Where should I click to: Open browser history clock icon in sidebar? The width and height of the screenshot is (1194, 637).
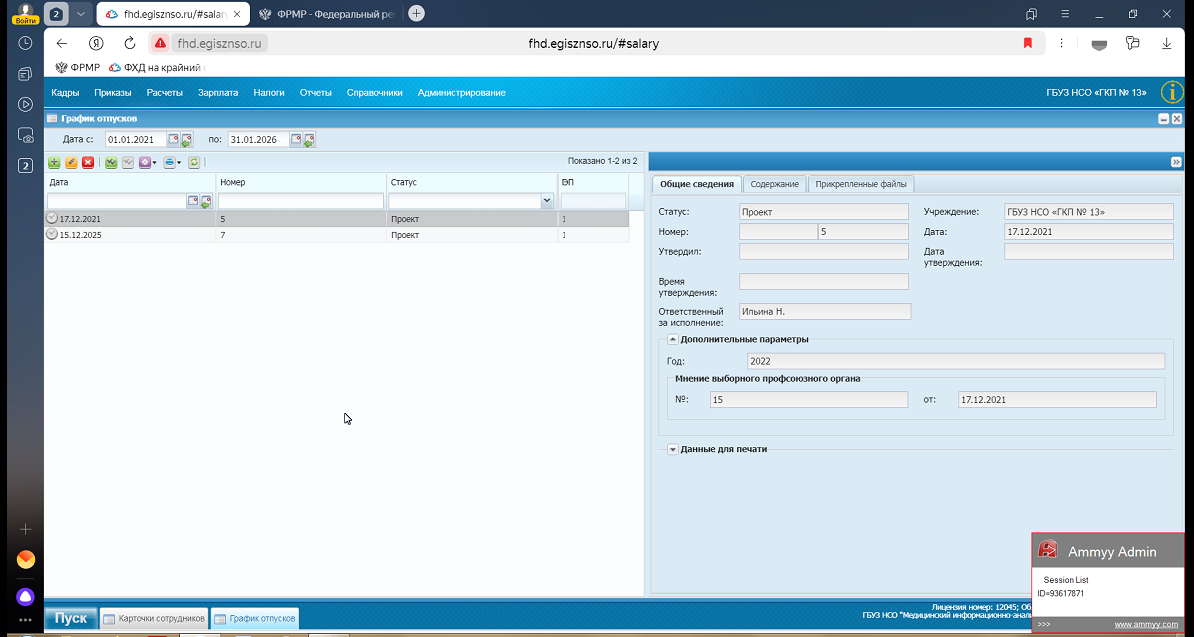click(25, 43)
